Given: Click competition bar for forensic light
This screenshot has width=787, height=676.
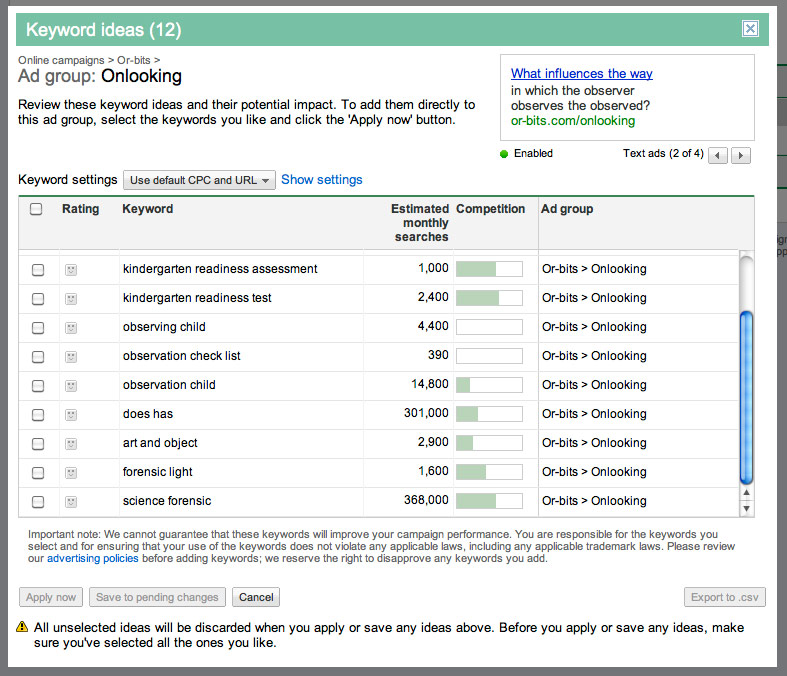Looking at the screenshot, I should 489,472.
